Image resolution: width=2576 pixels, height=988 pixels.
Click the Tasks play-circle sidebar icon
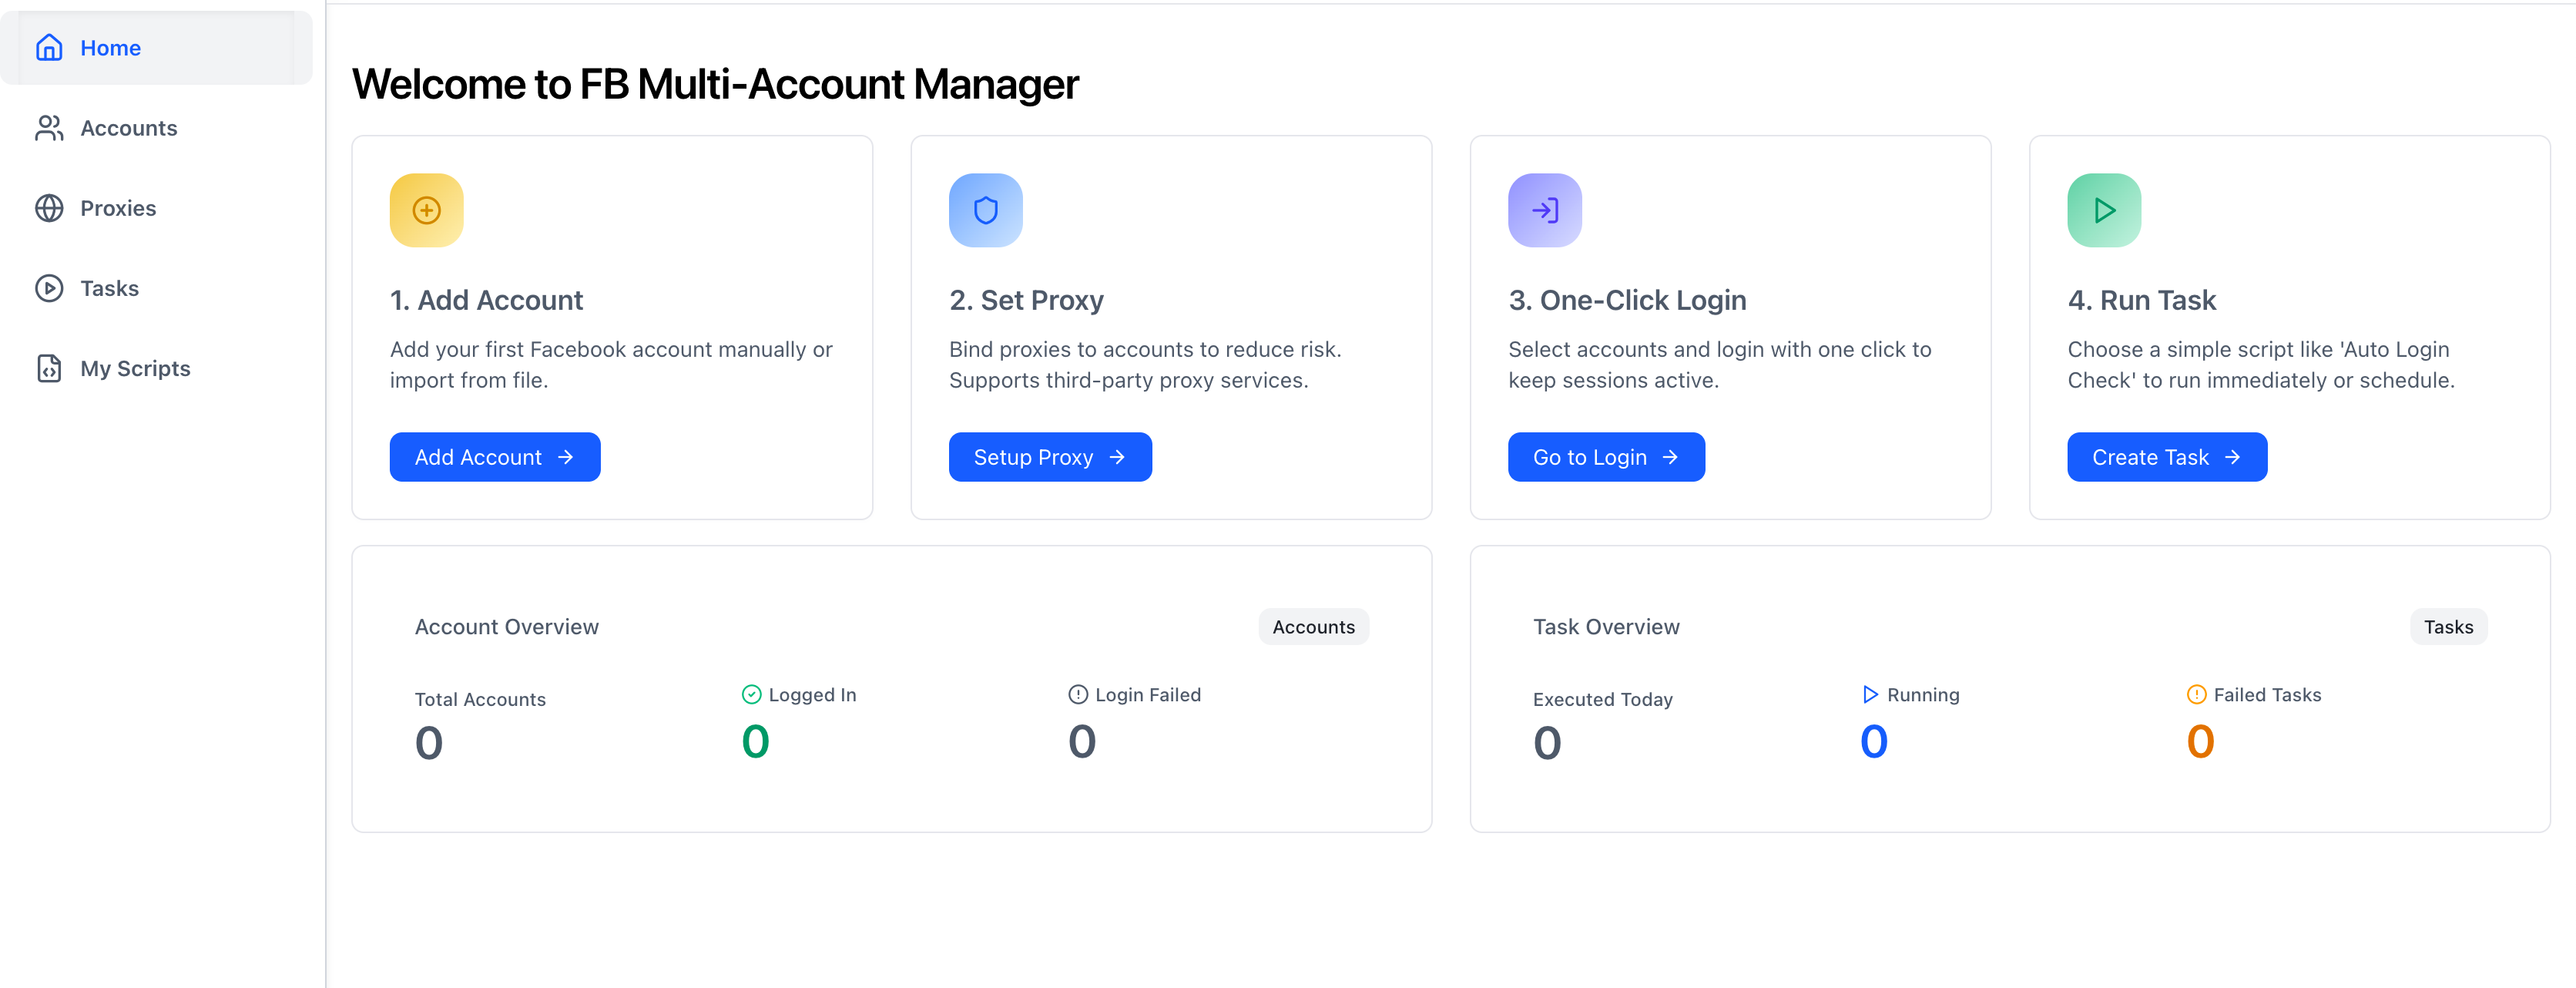pyautogui.click(x=49, y=288)
